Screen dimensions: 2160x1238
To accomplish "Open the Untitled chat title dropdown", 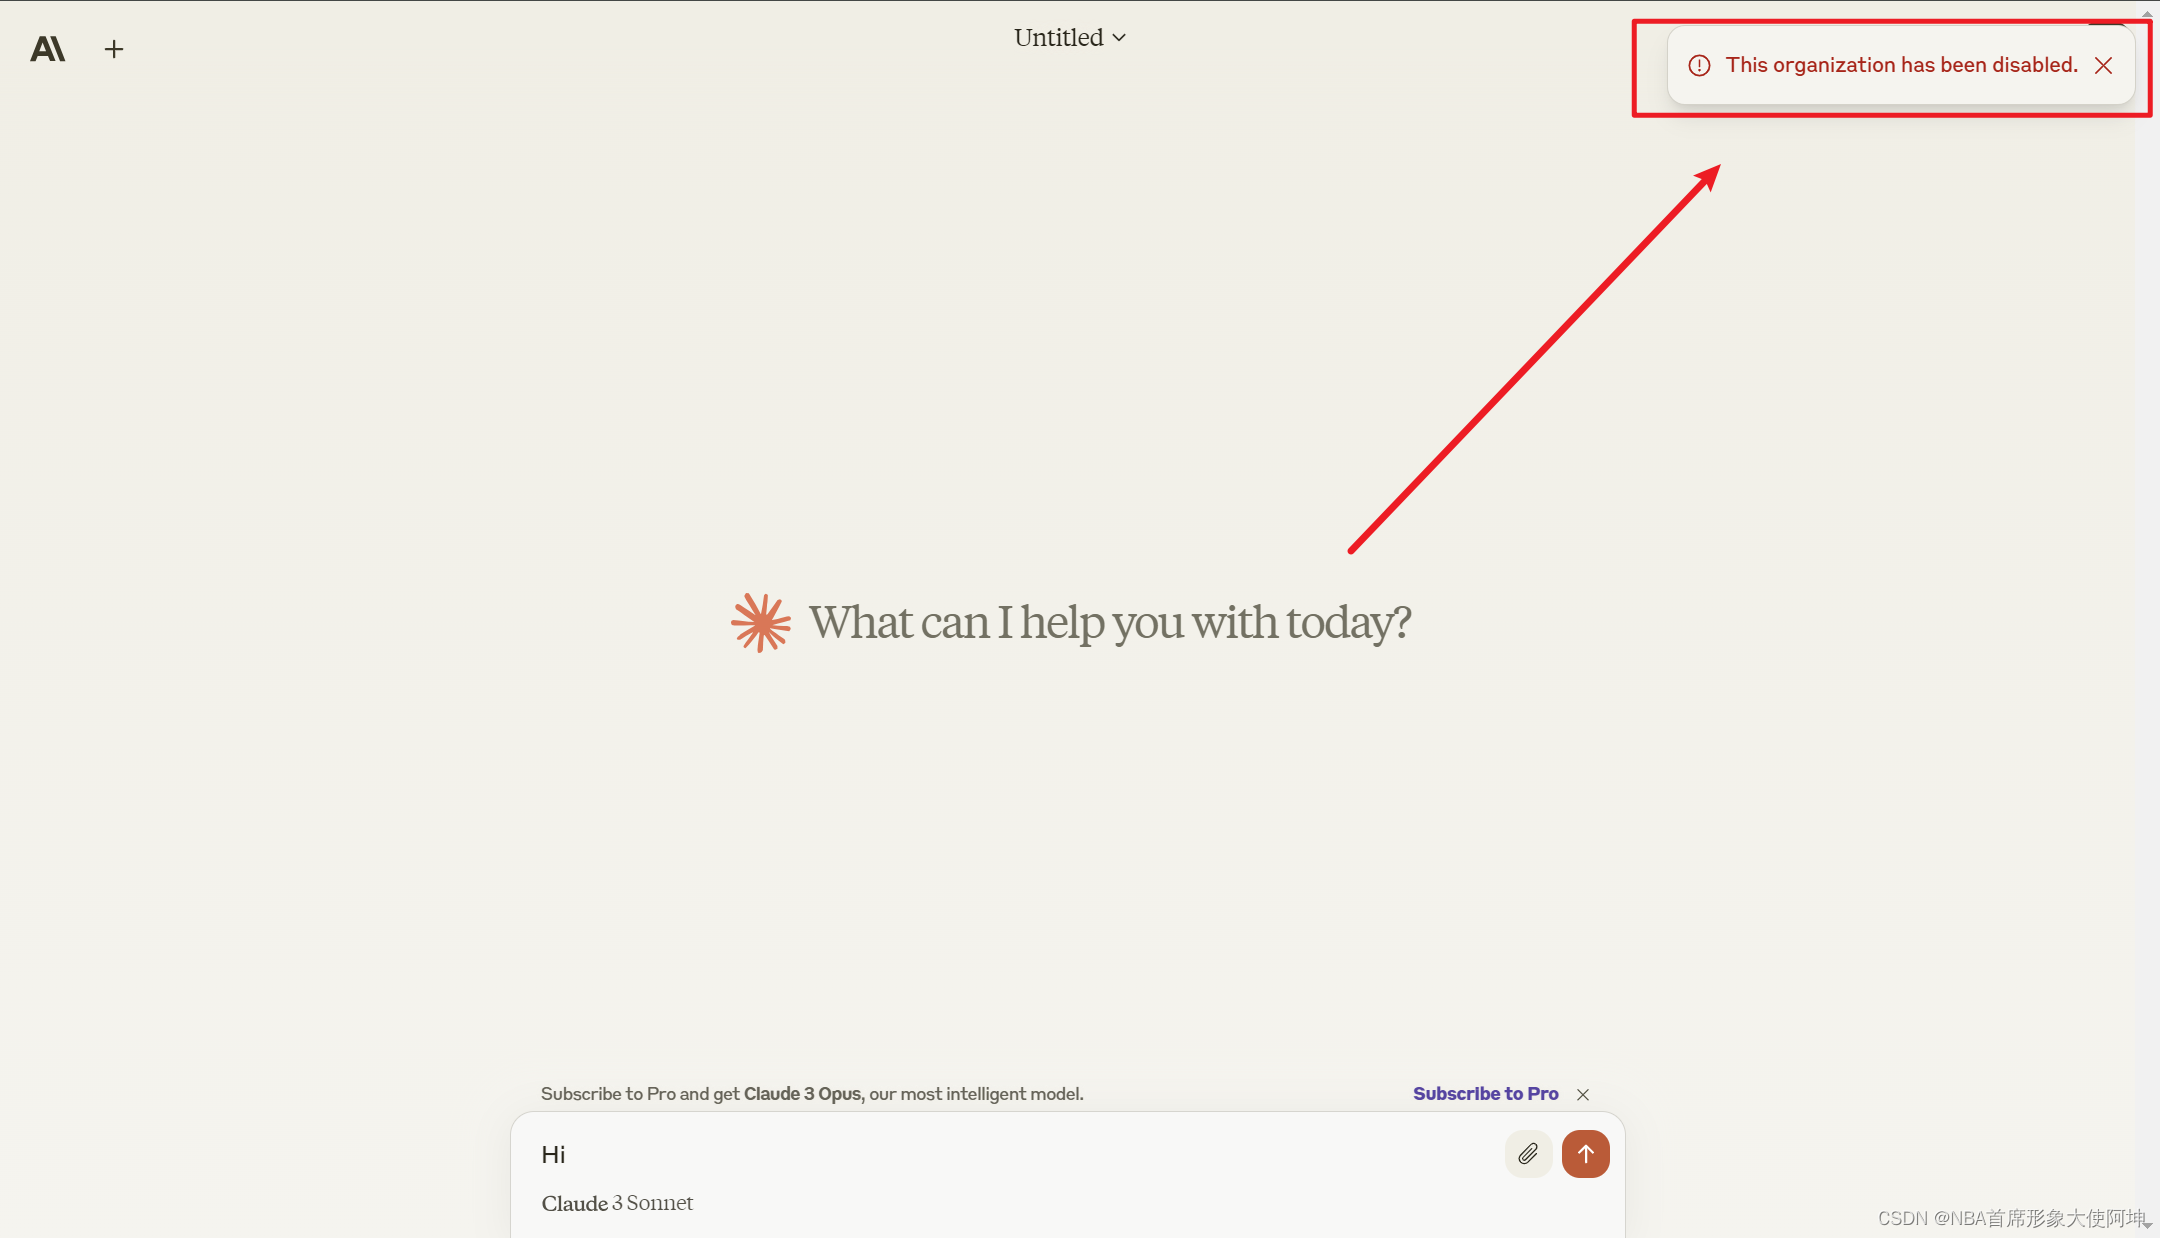I will [x=1059, y=38].
